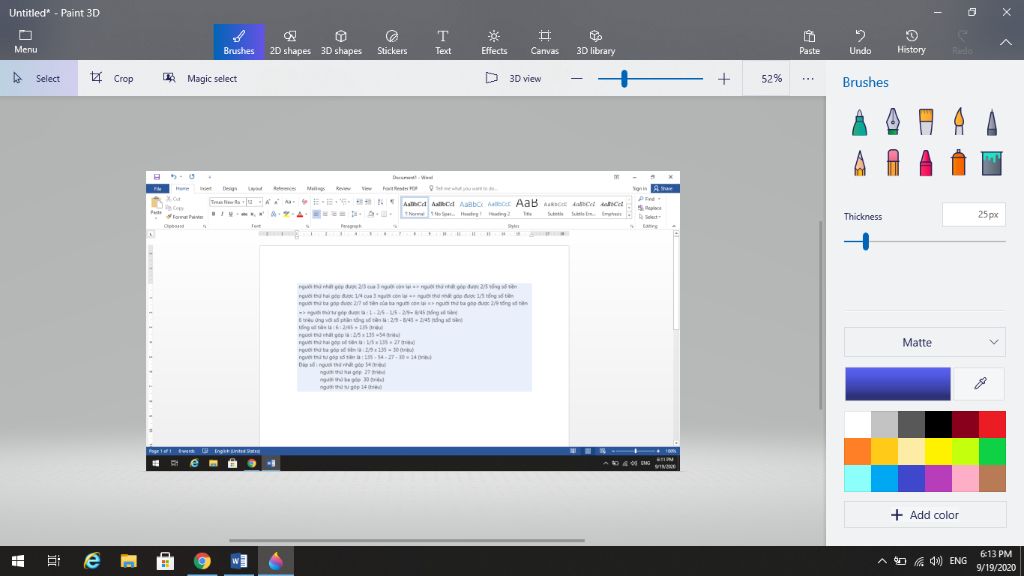
Task: Open the History panel
Action: [x=911, y=42]
